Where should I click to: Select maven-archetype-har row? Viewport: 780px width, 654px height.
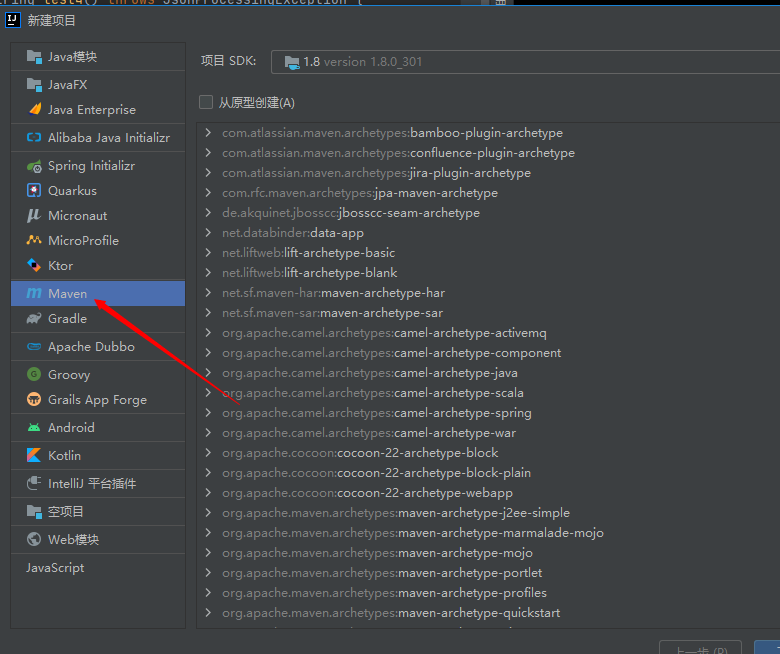pyautogui.click(x=488, y=292)
